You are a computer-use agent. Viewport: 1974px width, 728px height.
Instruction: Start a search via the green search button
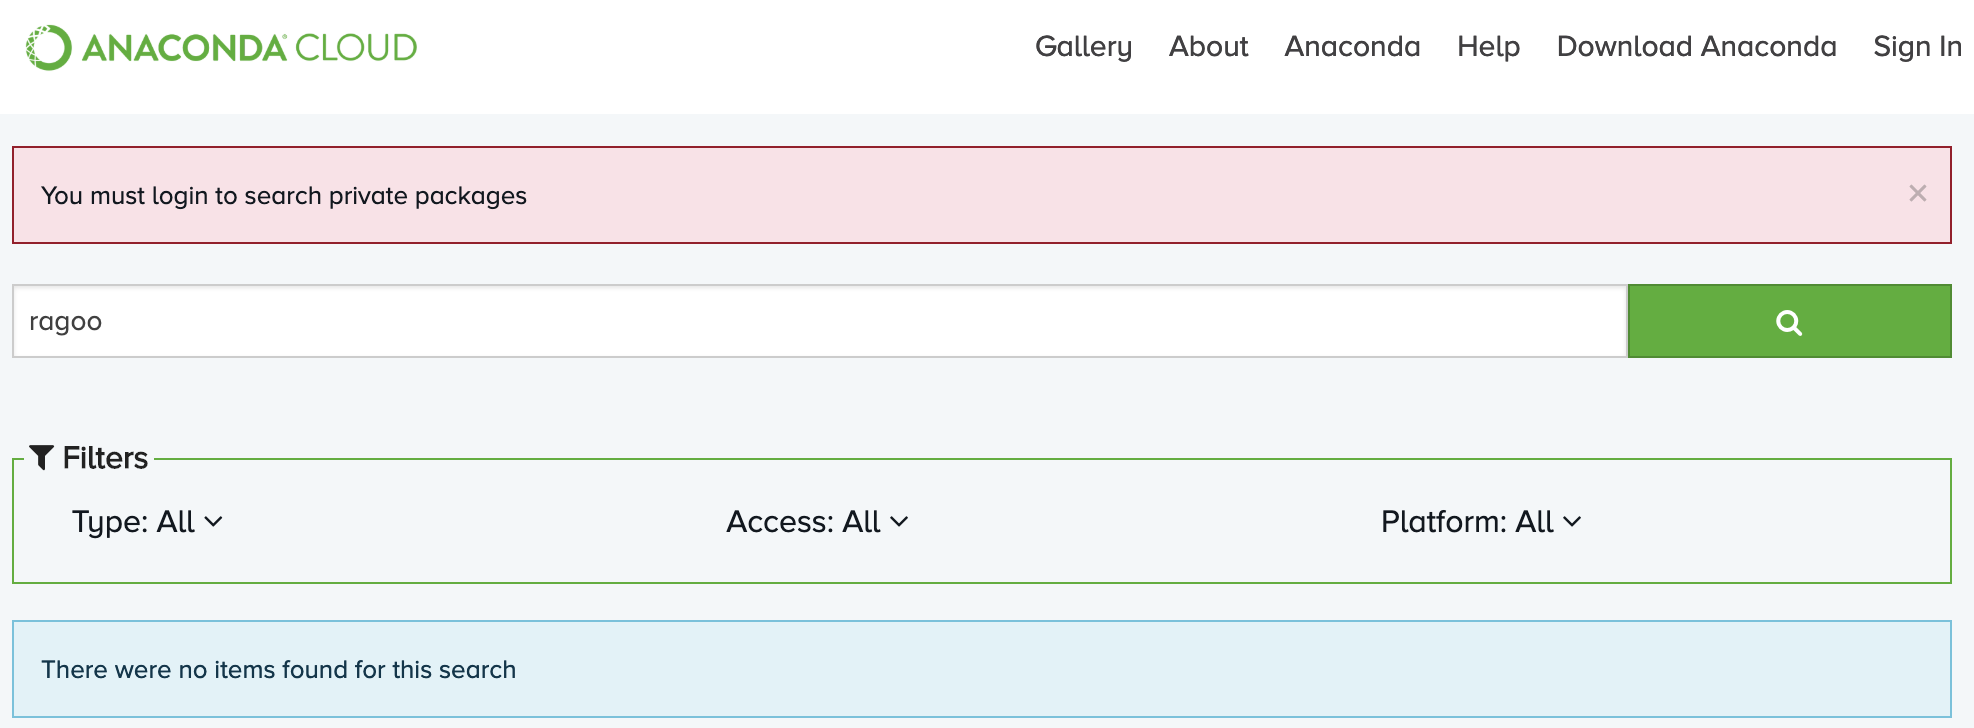[x=1787, y=320]
